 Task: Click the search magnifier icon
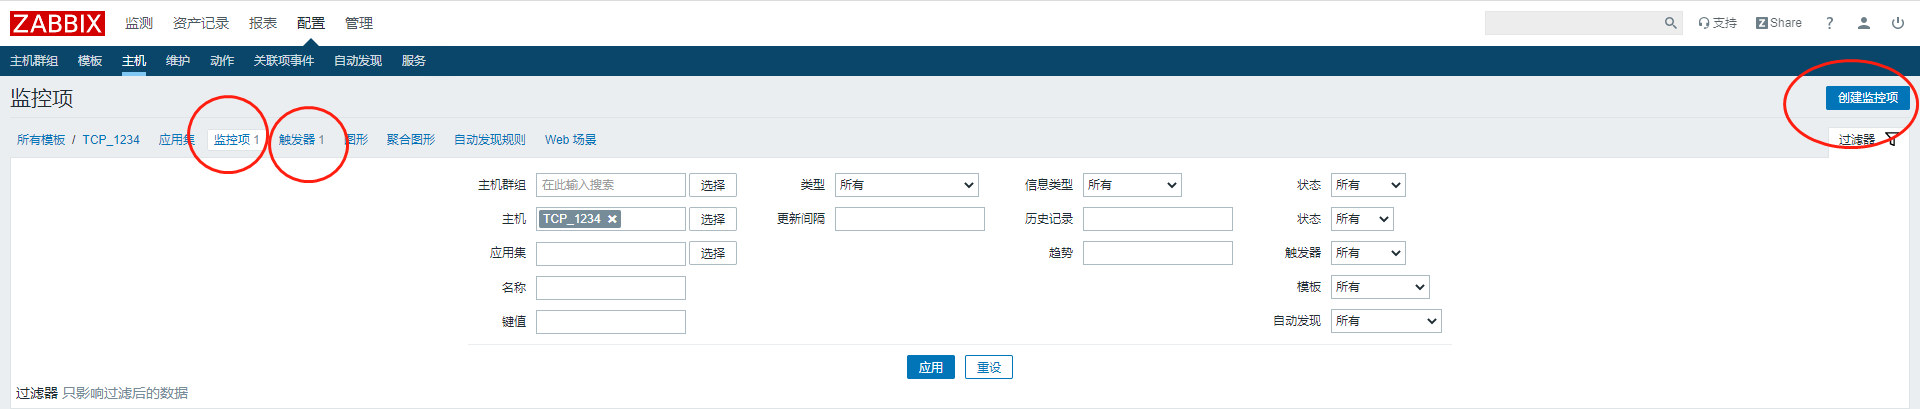coord(1670,23)
